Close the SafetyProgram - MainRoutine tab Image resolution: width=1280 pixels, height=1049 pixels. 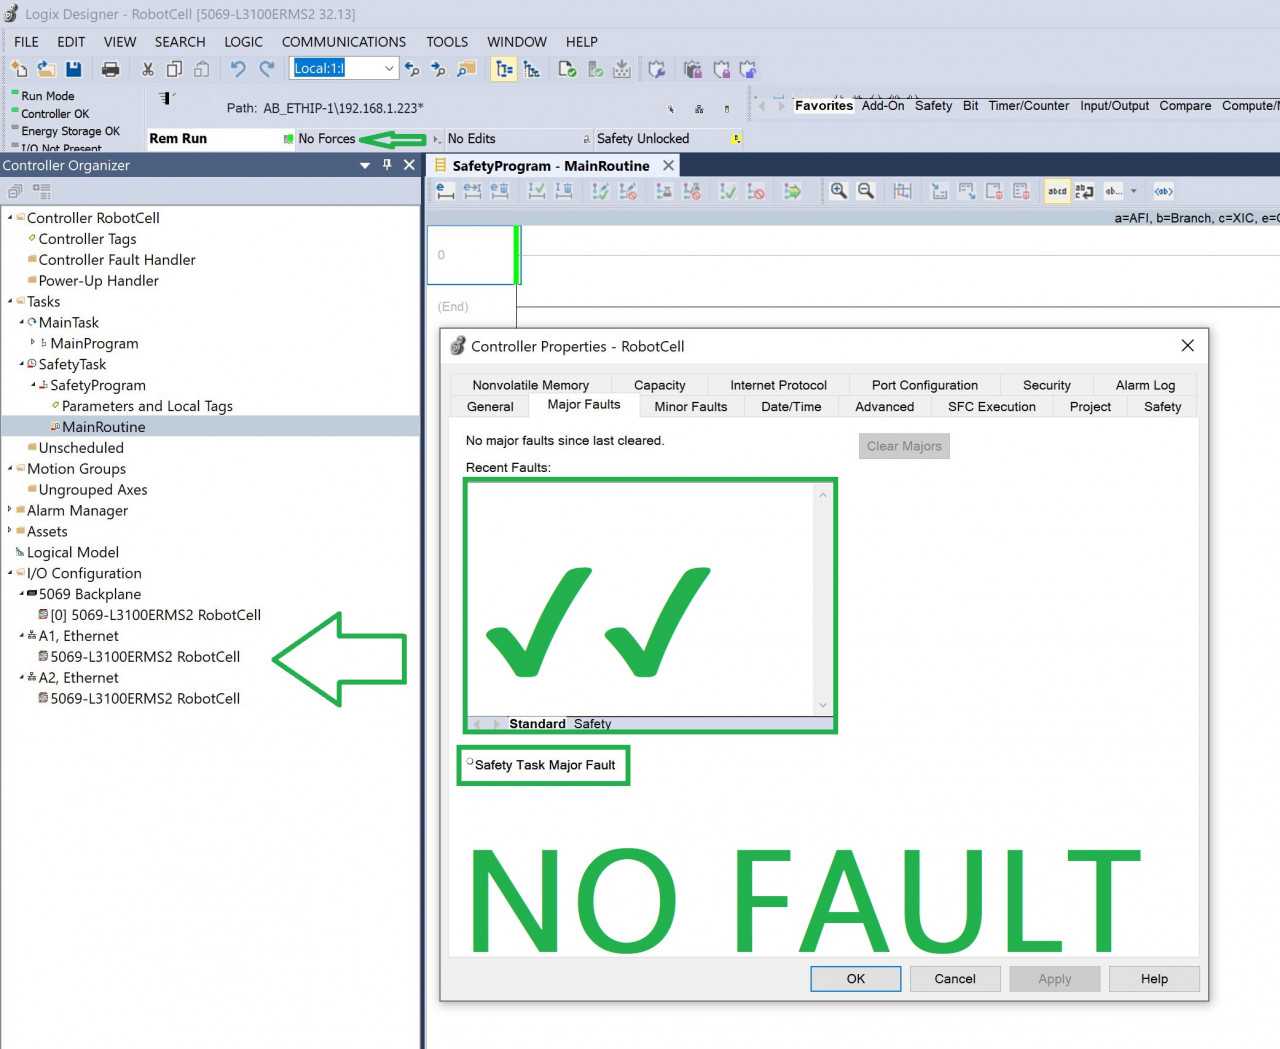coord(668,165)
